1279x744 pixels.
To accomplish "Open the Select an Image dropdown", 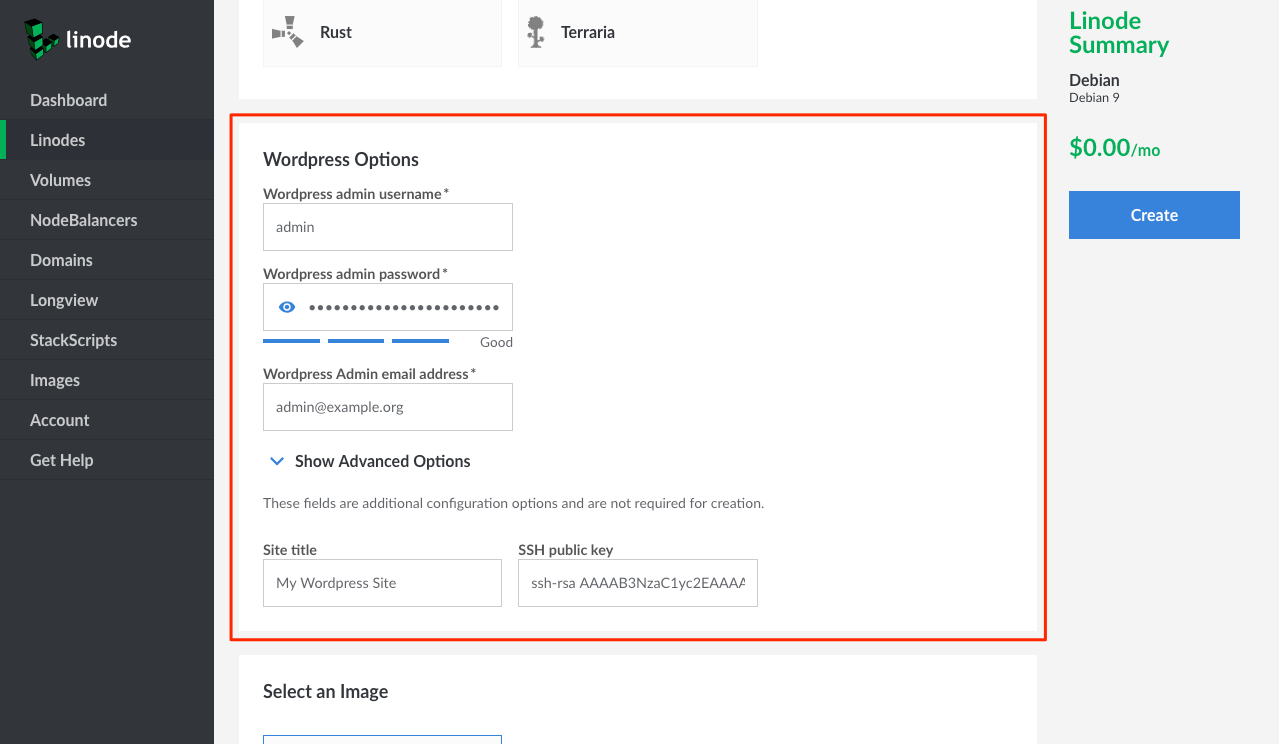I will pyautogui.click(x=382, y=739).
